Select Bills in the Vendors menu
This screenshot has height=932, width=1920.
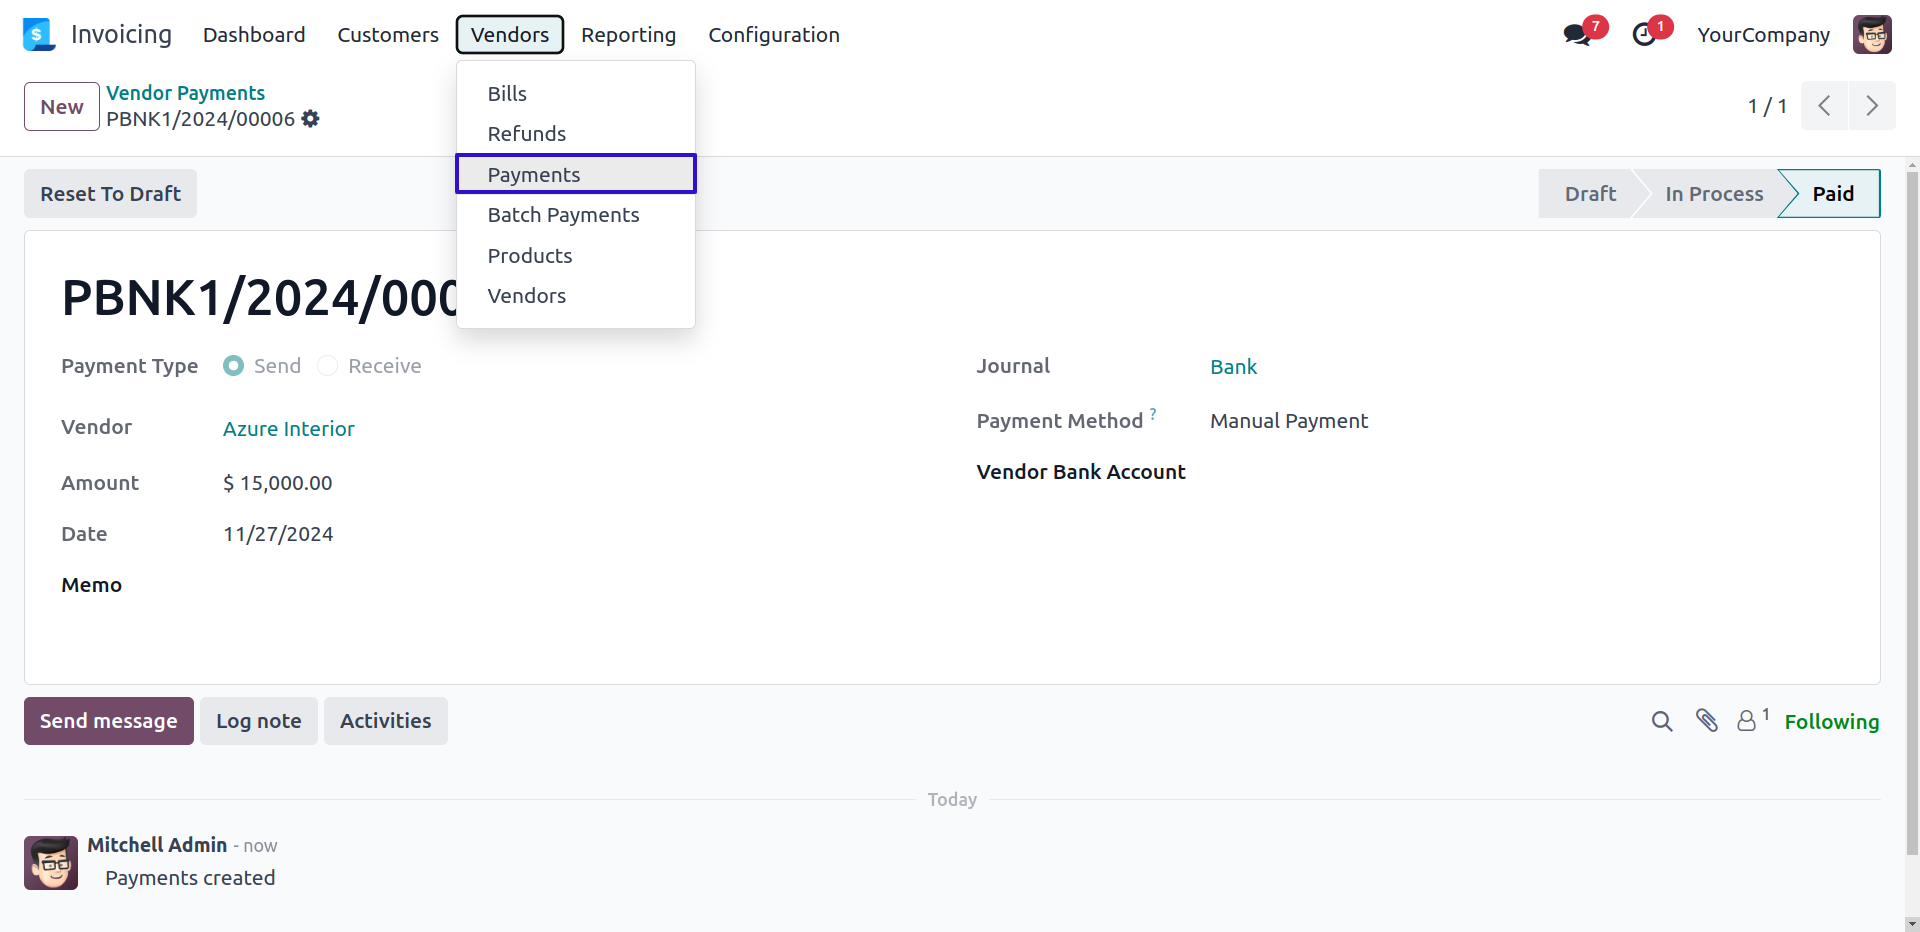tap(507, 94)
